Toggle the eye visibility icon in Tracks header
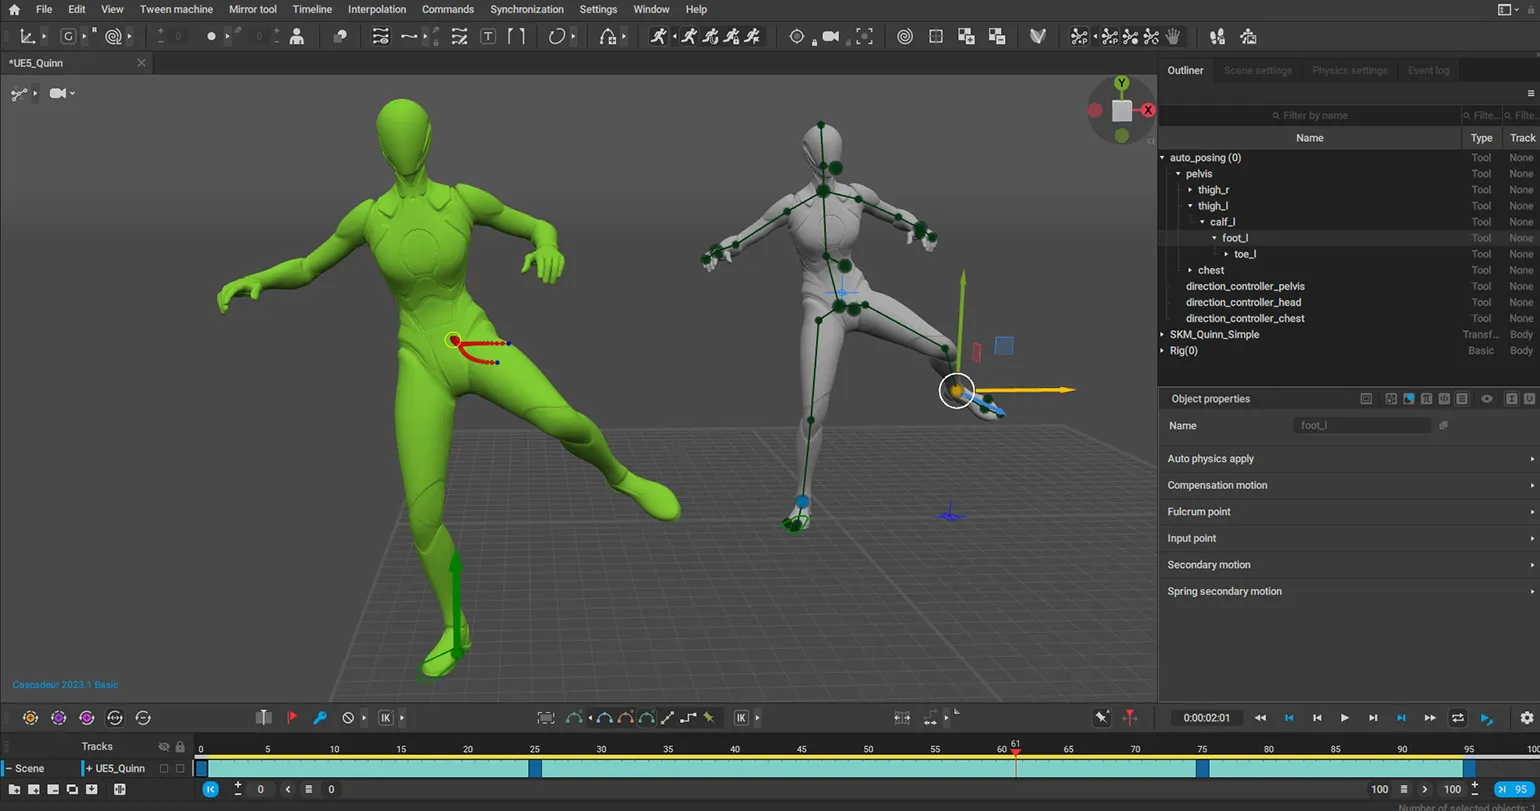1540x811 pixels. coord(164,747)
